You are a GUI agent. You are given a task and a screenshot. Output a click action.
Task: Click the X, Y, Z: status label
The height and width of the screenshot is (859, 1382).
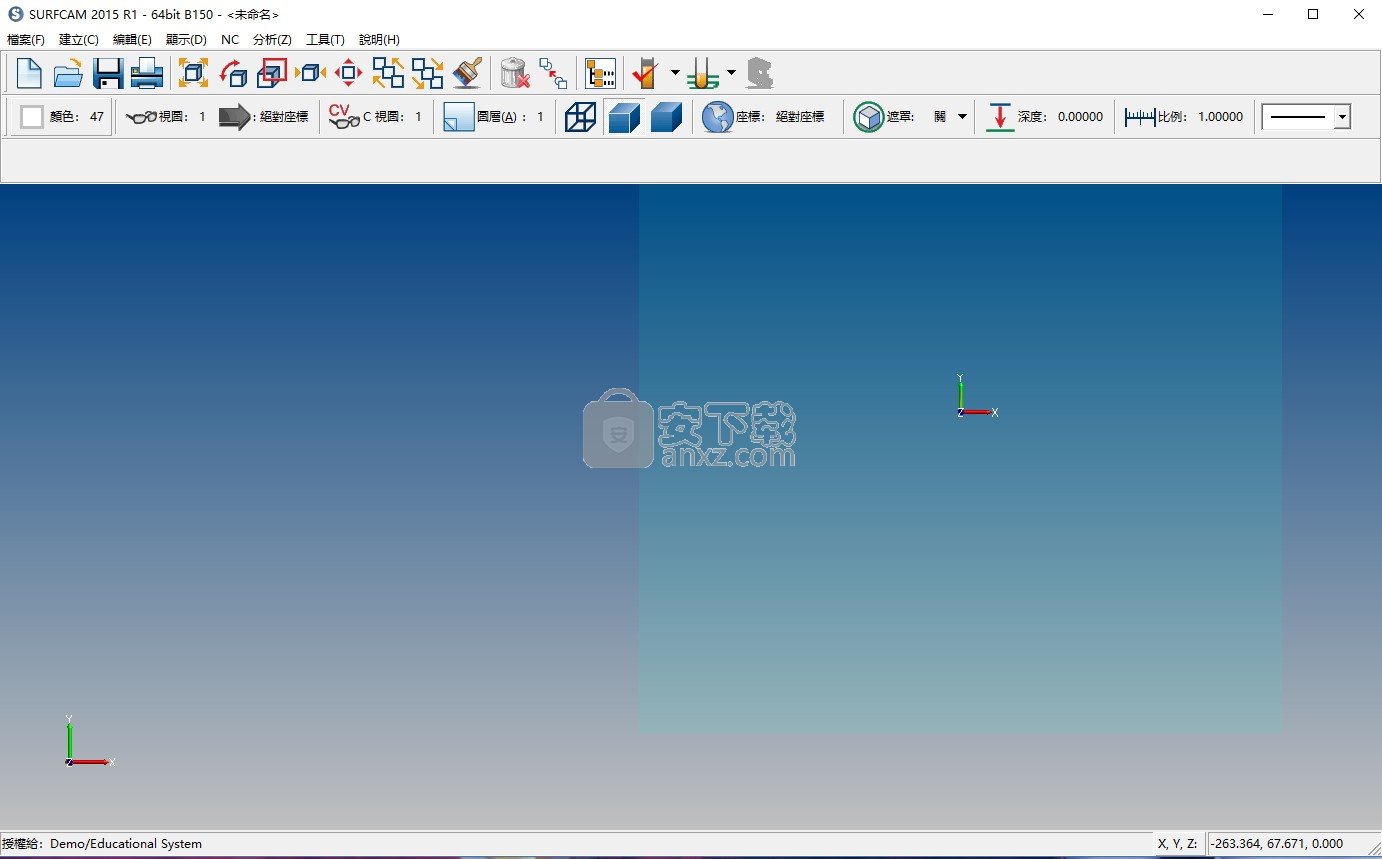(1177, 844)
